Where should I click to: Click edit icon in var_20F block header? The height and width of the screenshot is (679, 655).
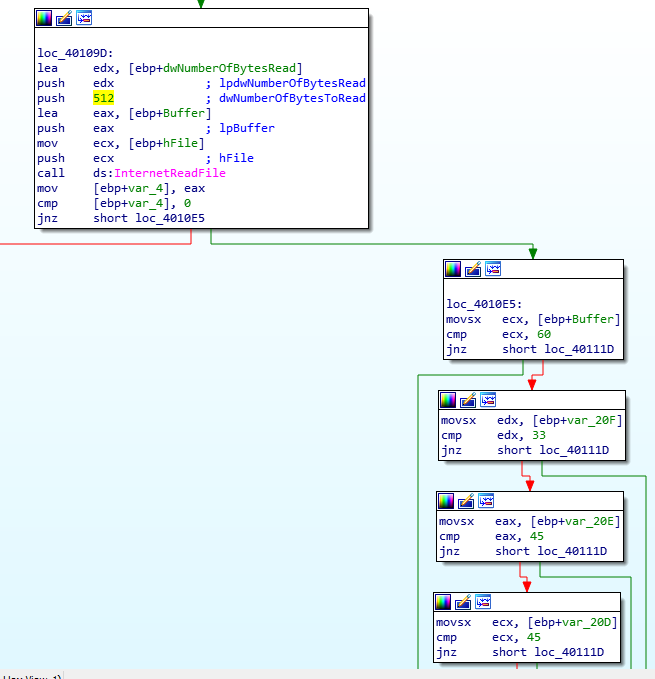pos(468,400)
